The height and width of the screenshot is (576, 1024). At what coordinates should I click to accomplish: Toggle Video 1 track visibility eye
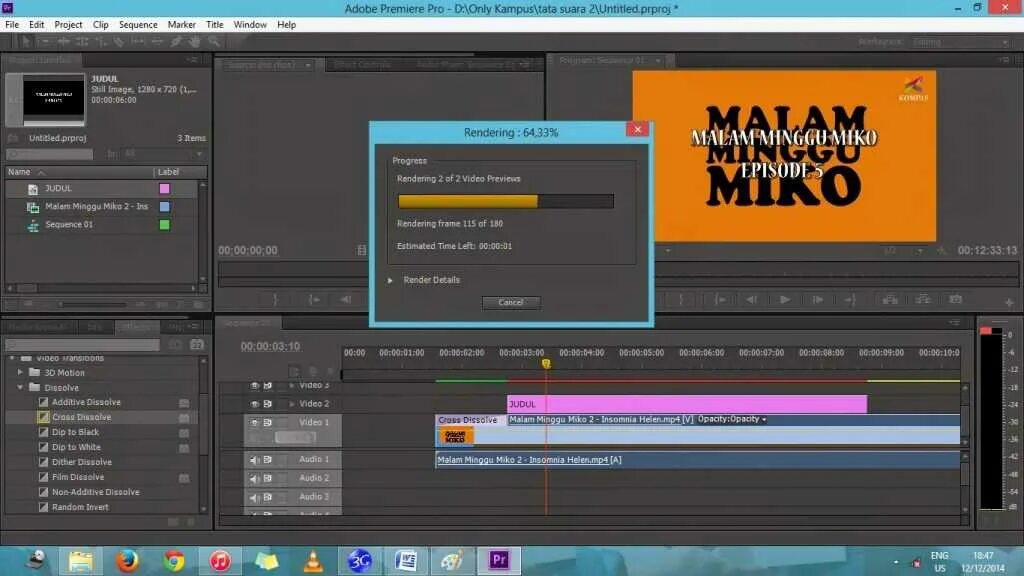click(255, 423)
